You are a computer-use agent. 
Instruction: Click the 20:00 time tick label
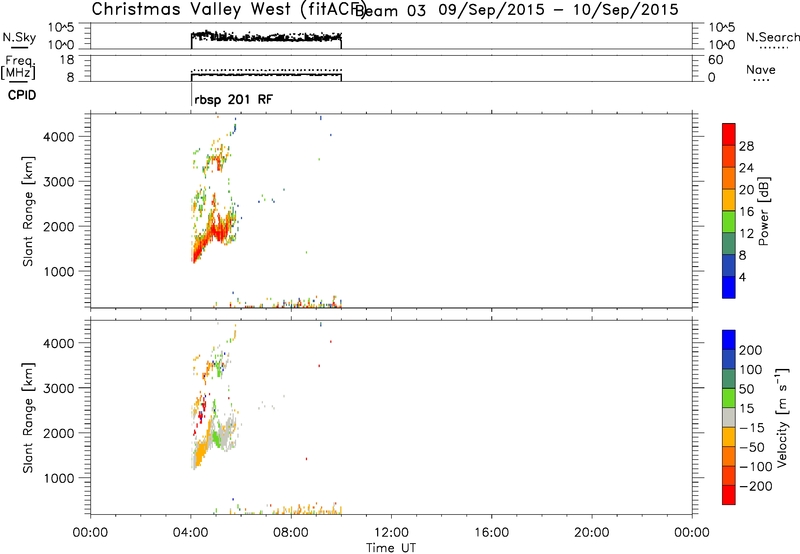click(x=592, y=533)
